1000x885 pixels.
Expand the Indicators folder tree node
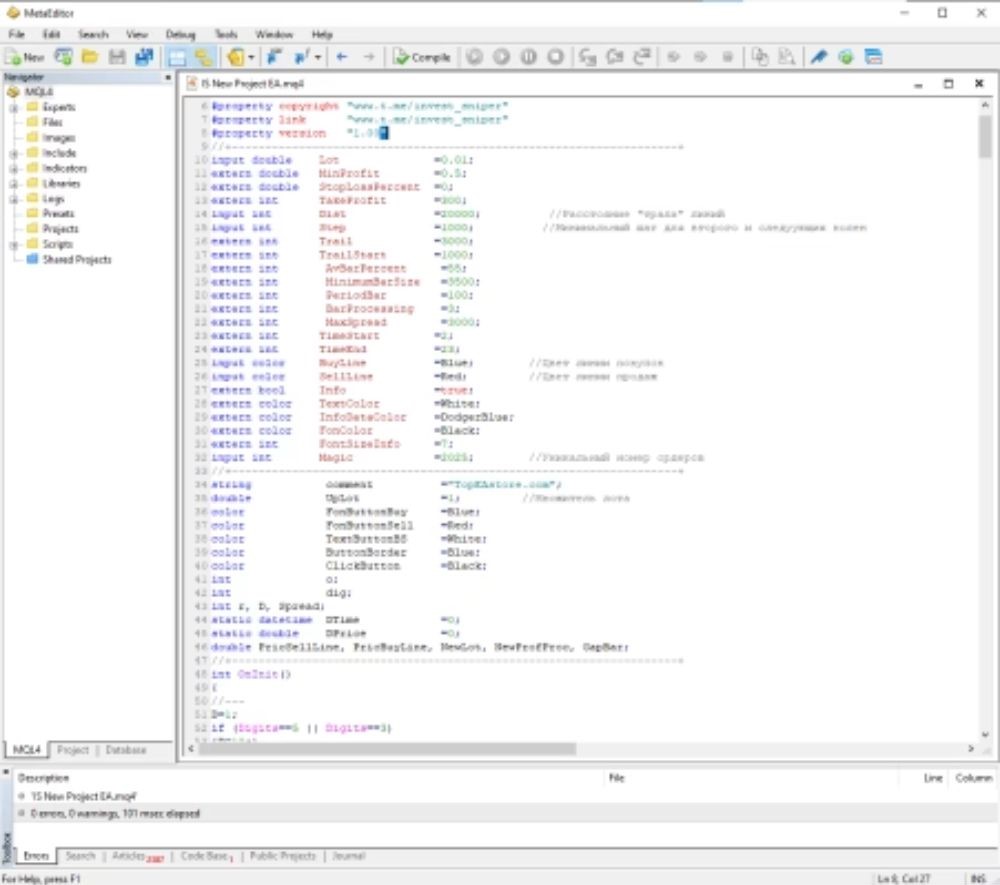click(15, 169)
